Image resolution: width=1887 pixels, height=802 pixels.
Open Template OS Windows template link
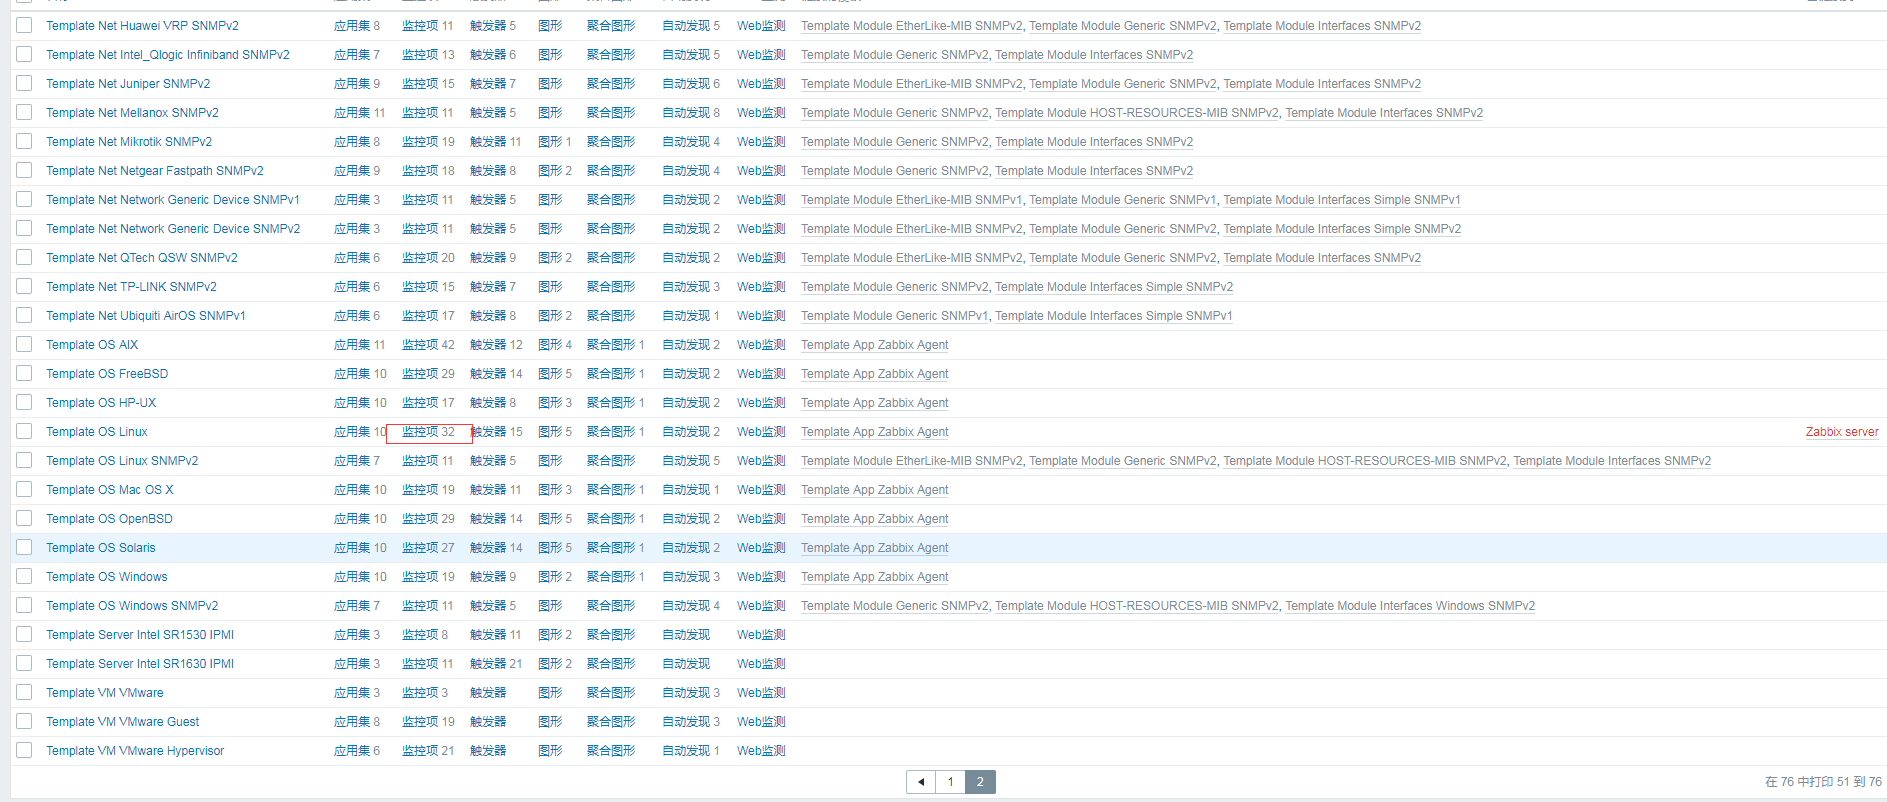pyautogui.click(x=107, y=577)
